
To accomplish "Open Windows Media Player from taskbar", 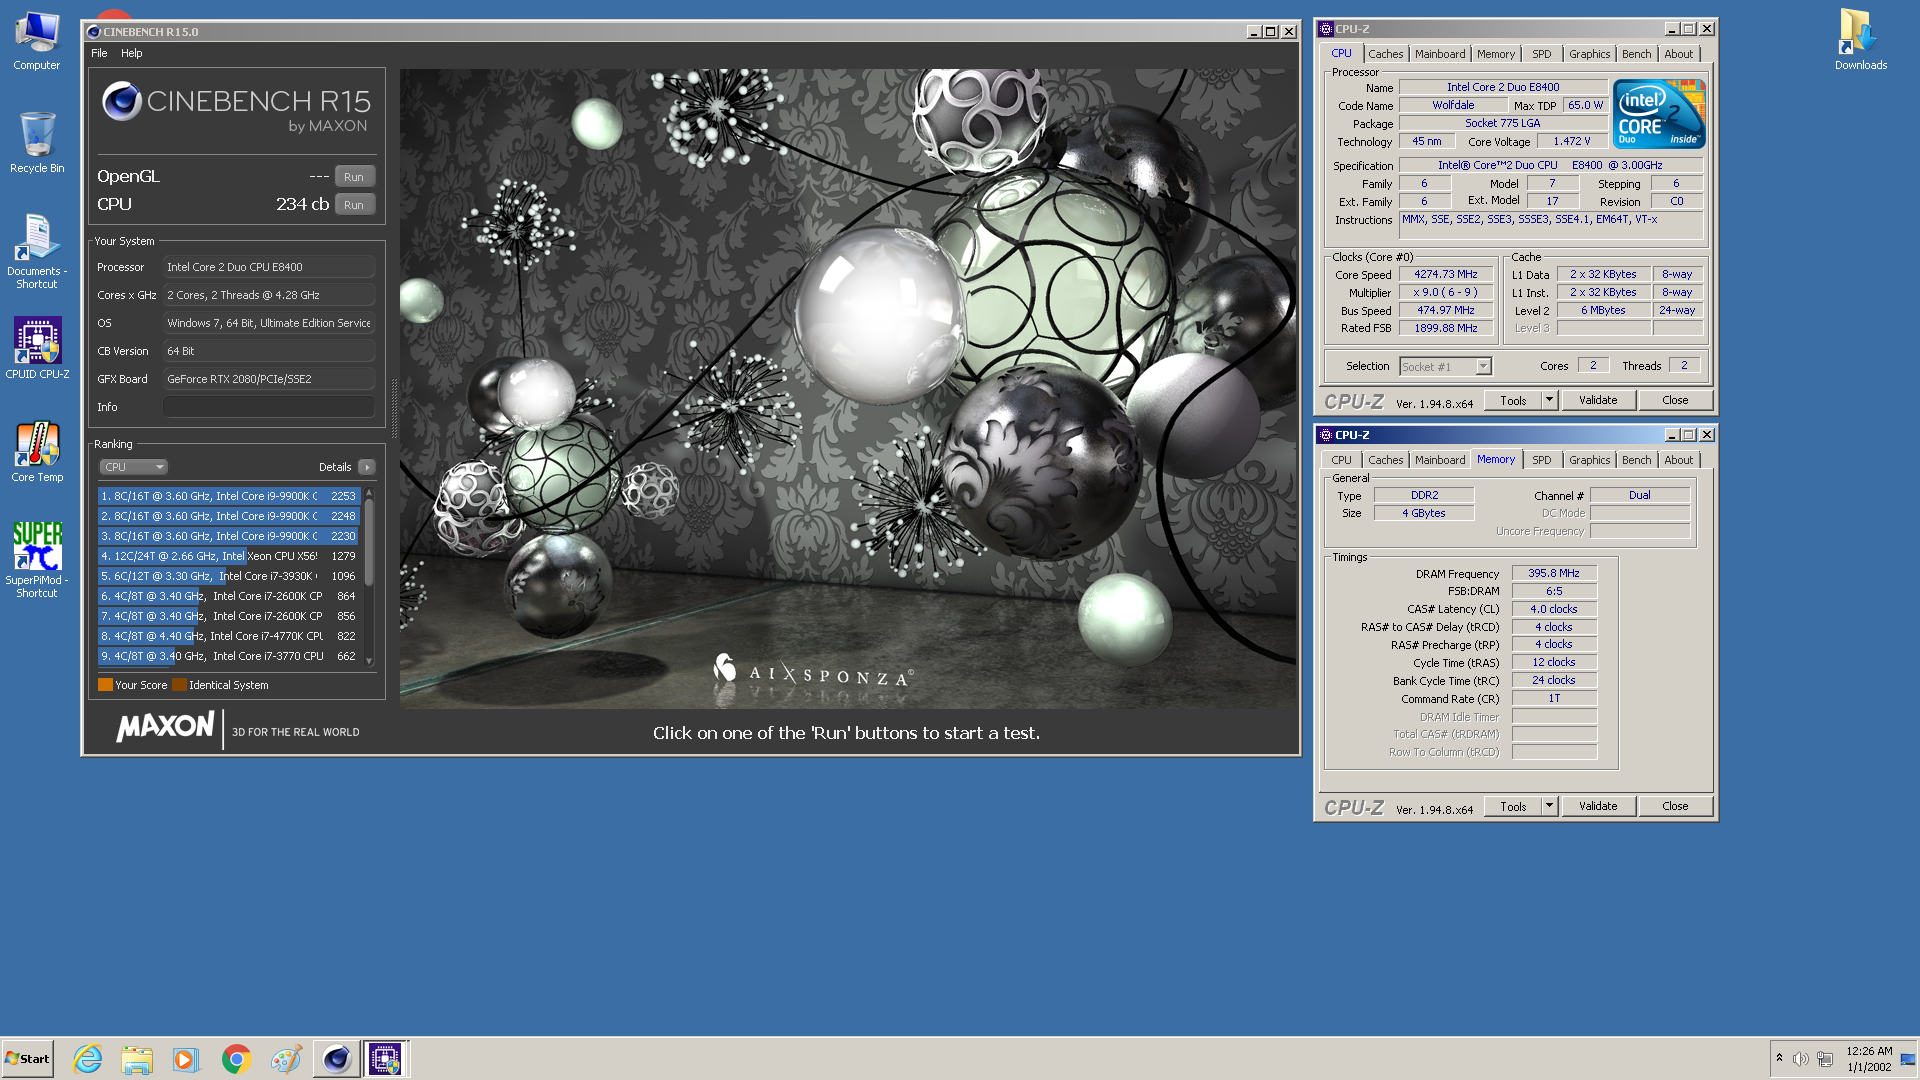I will coord(186,1059).
